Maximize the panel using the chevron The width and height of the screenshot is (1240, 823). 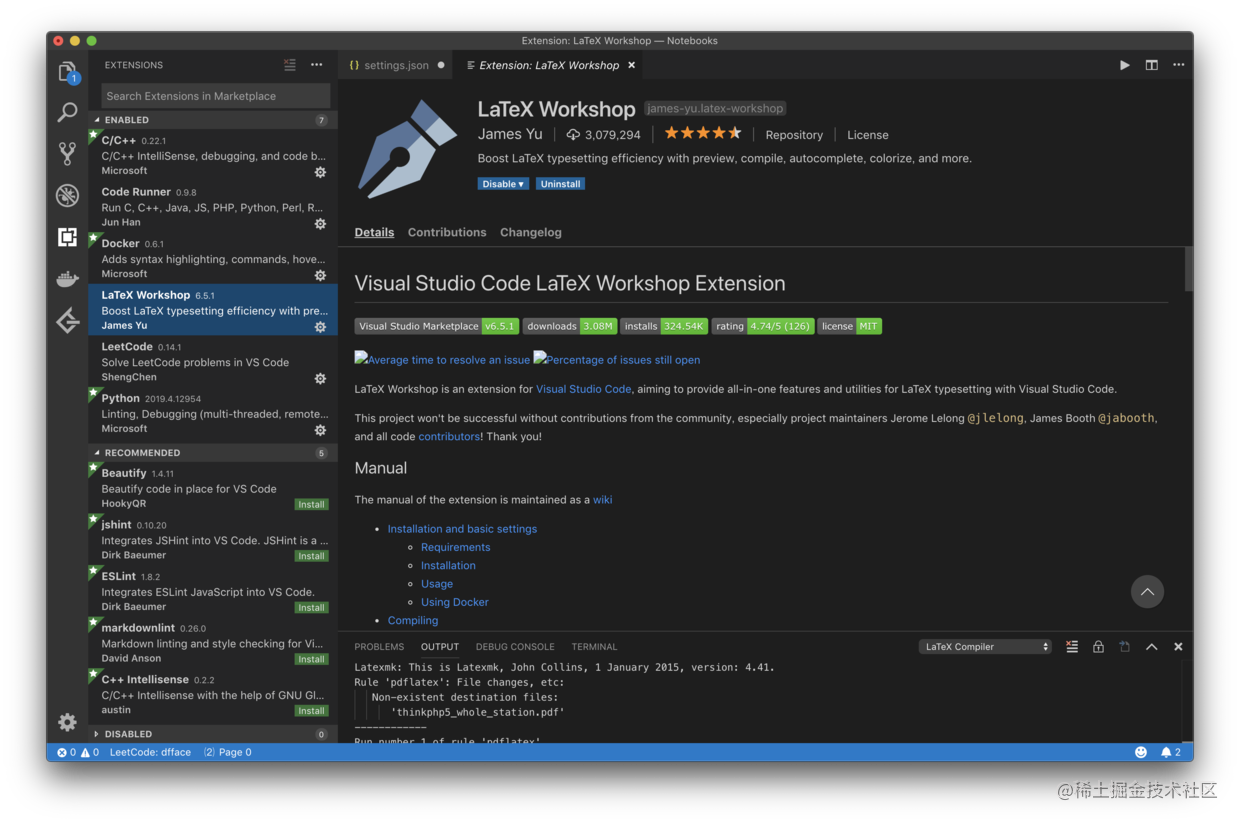pos(1151,646)
